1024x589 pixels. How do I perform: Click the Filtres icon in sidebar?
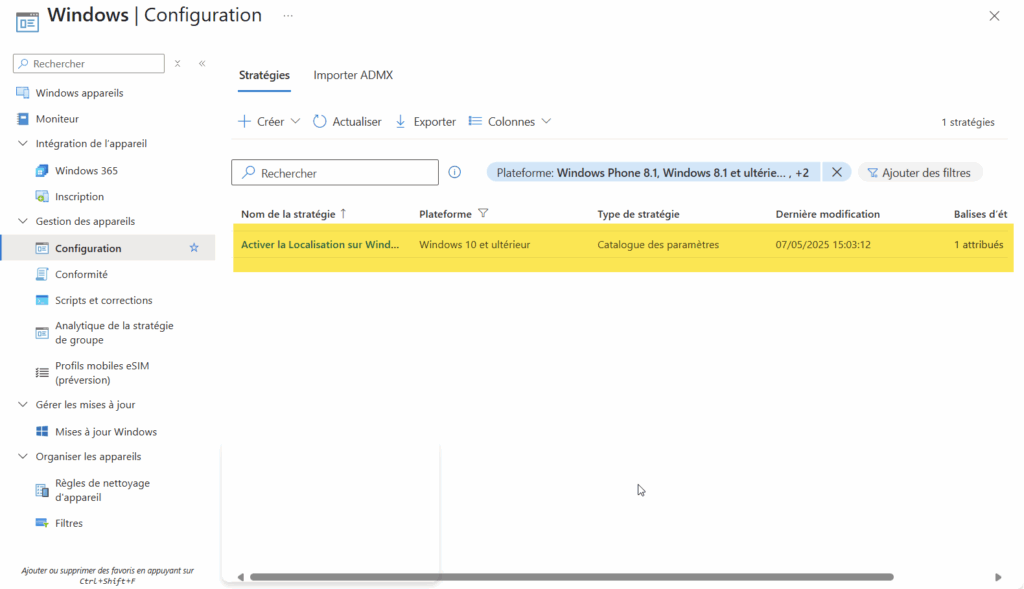point(42,523)
